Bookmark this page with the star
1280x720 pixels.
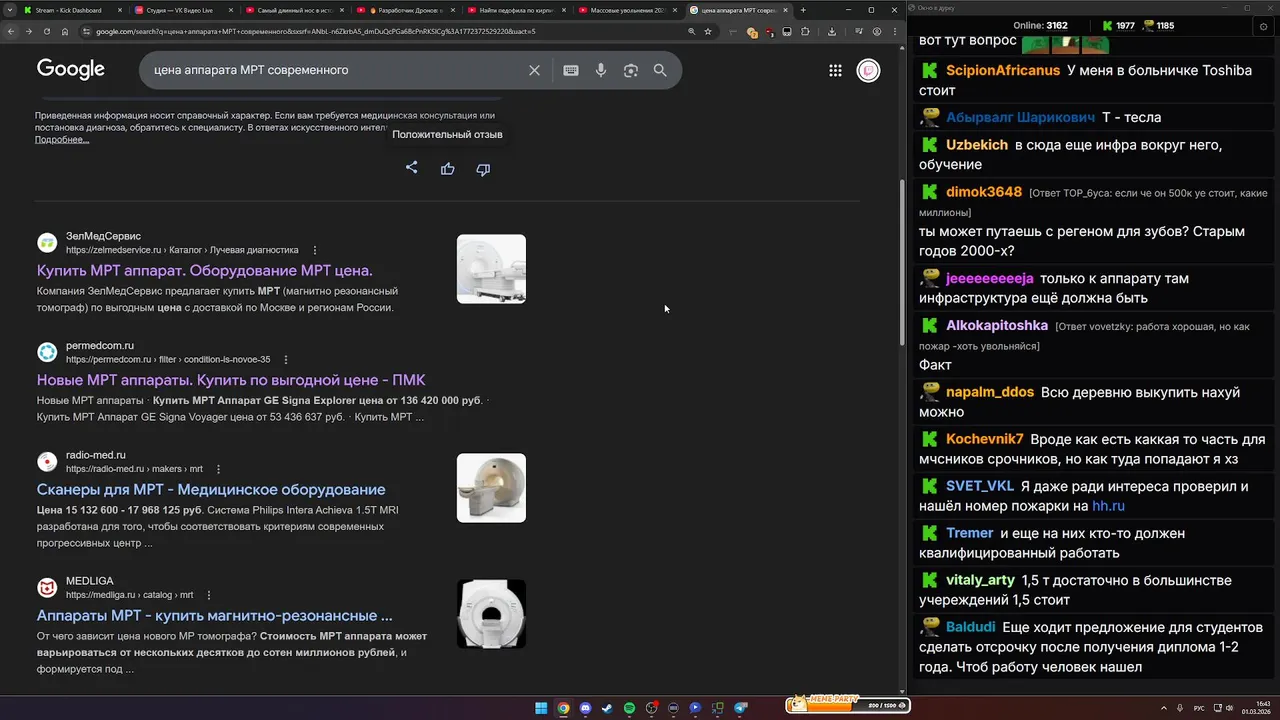(708, 31)
